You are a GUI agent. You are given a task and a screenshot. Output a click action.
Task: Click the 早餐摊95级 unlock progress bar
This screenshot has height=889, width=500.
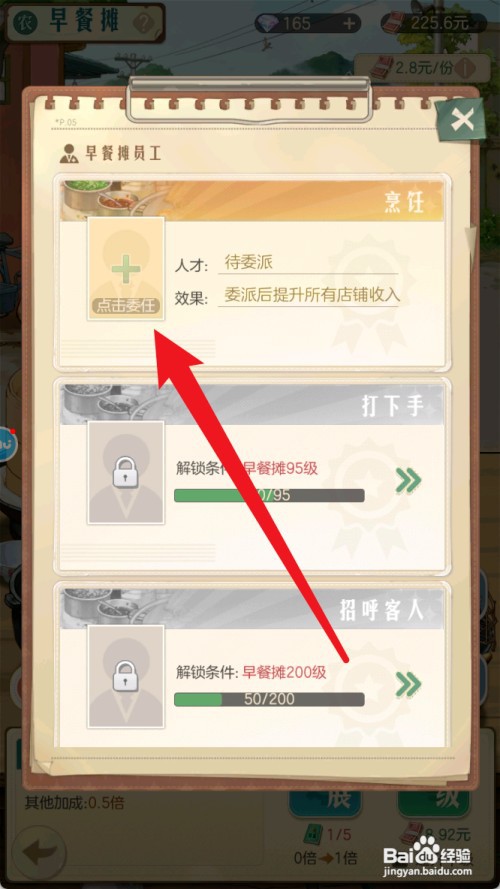[x=269, y=496]
